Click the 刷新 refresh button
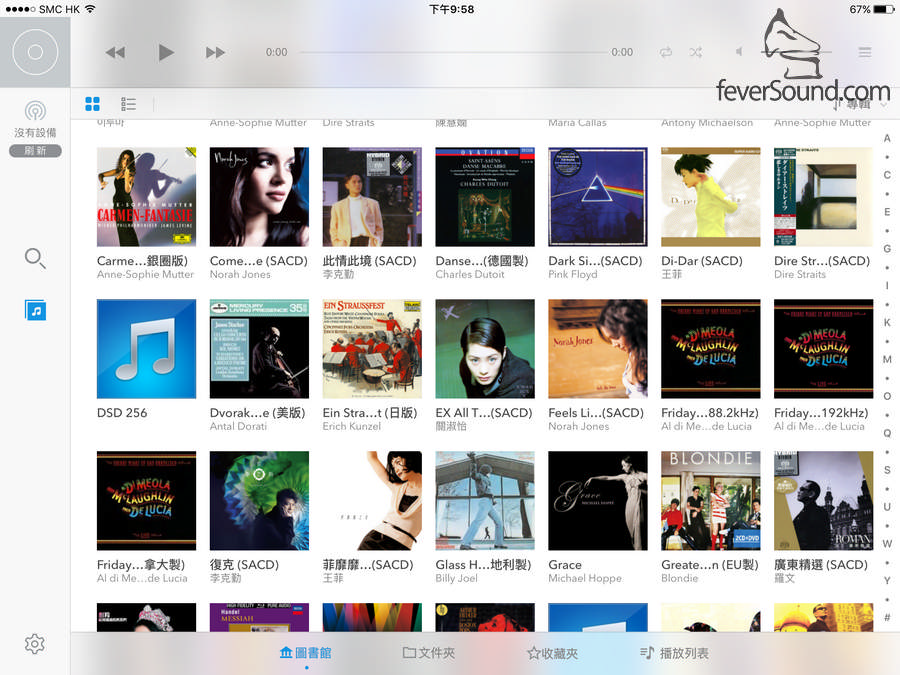Screen dimensions: 900x675 (x=35, y=151)
